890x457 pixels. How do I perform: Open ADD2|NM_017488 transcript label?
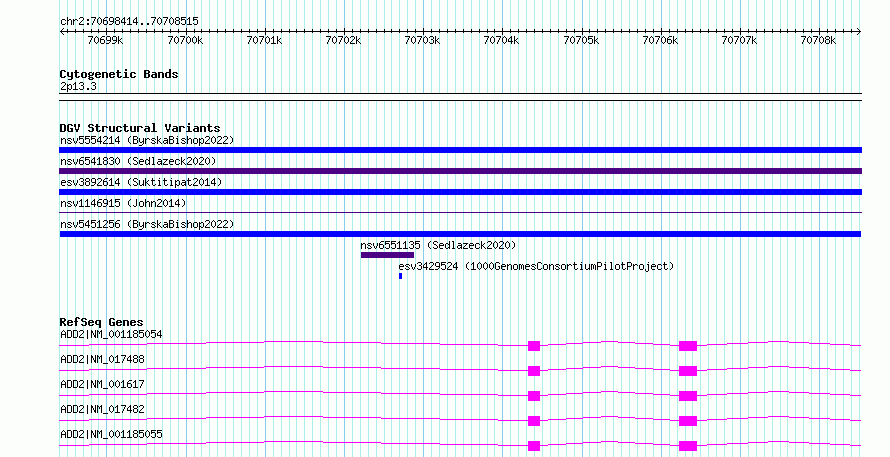point(102,359)
